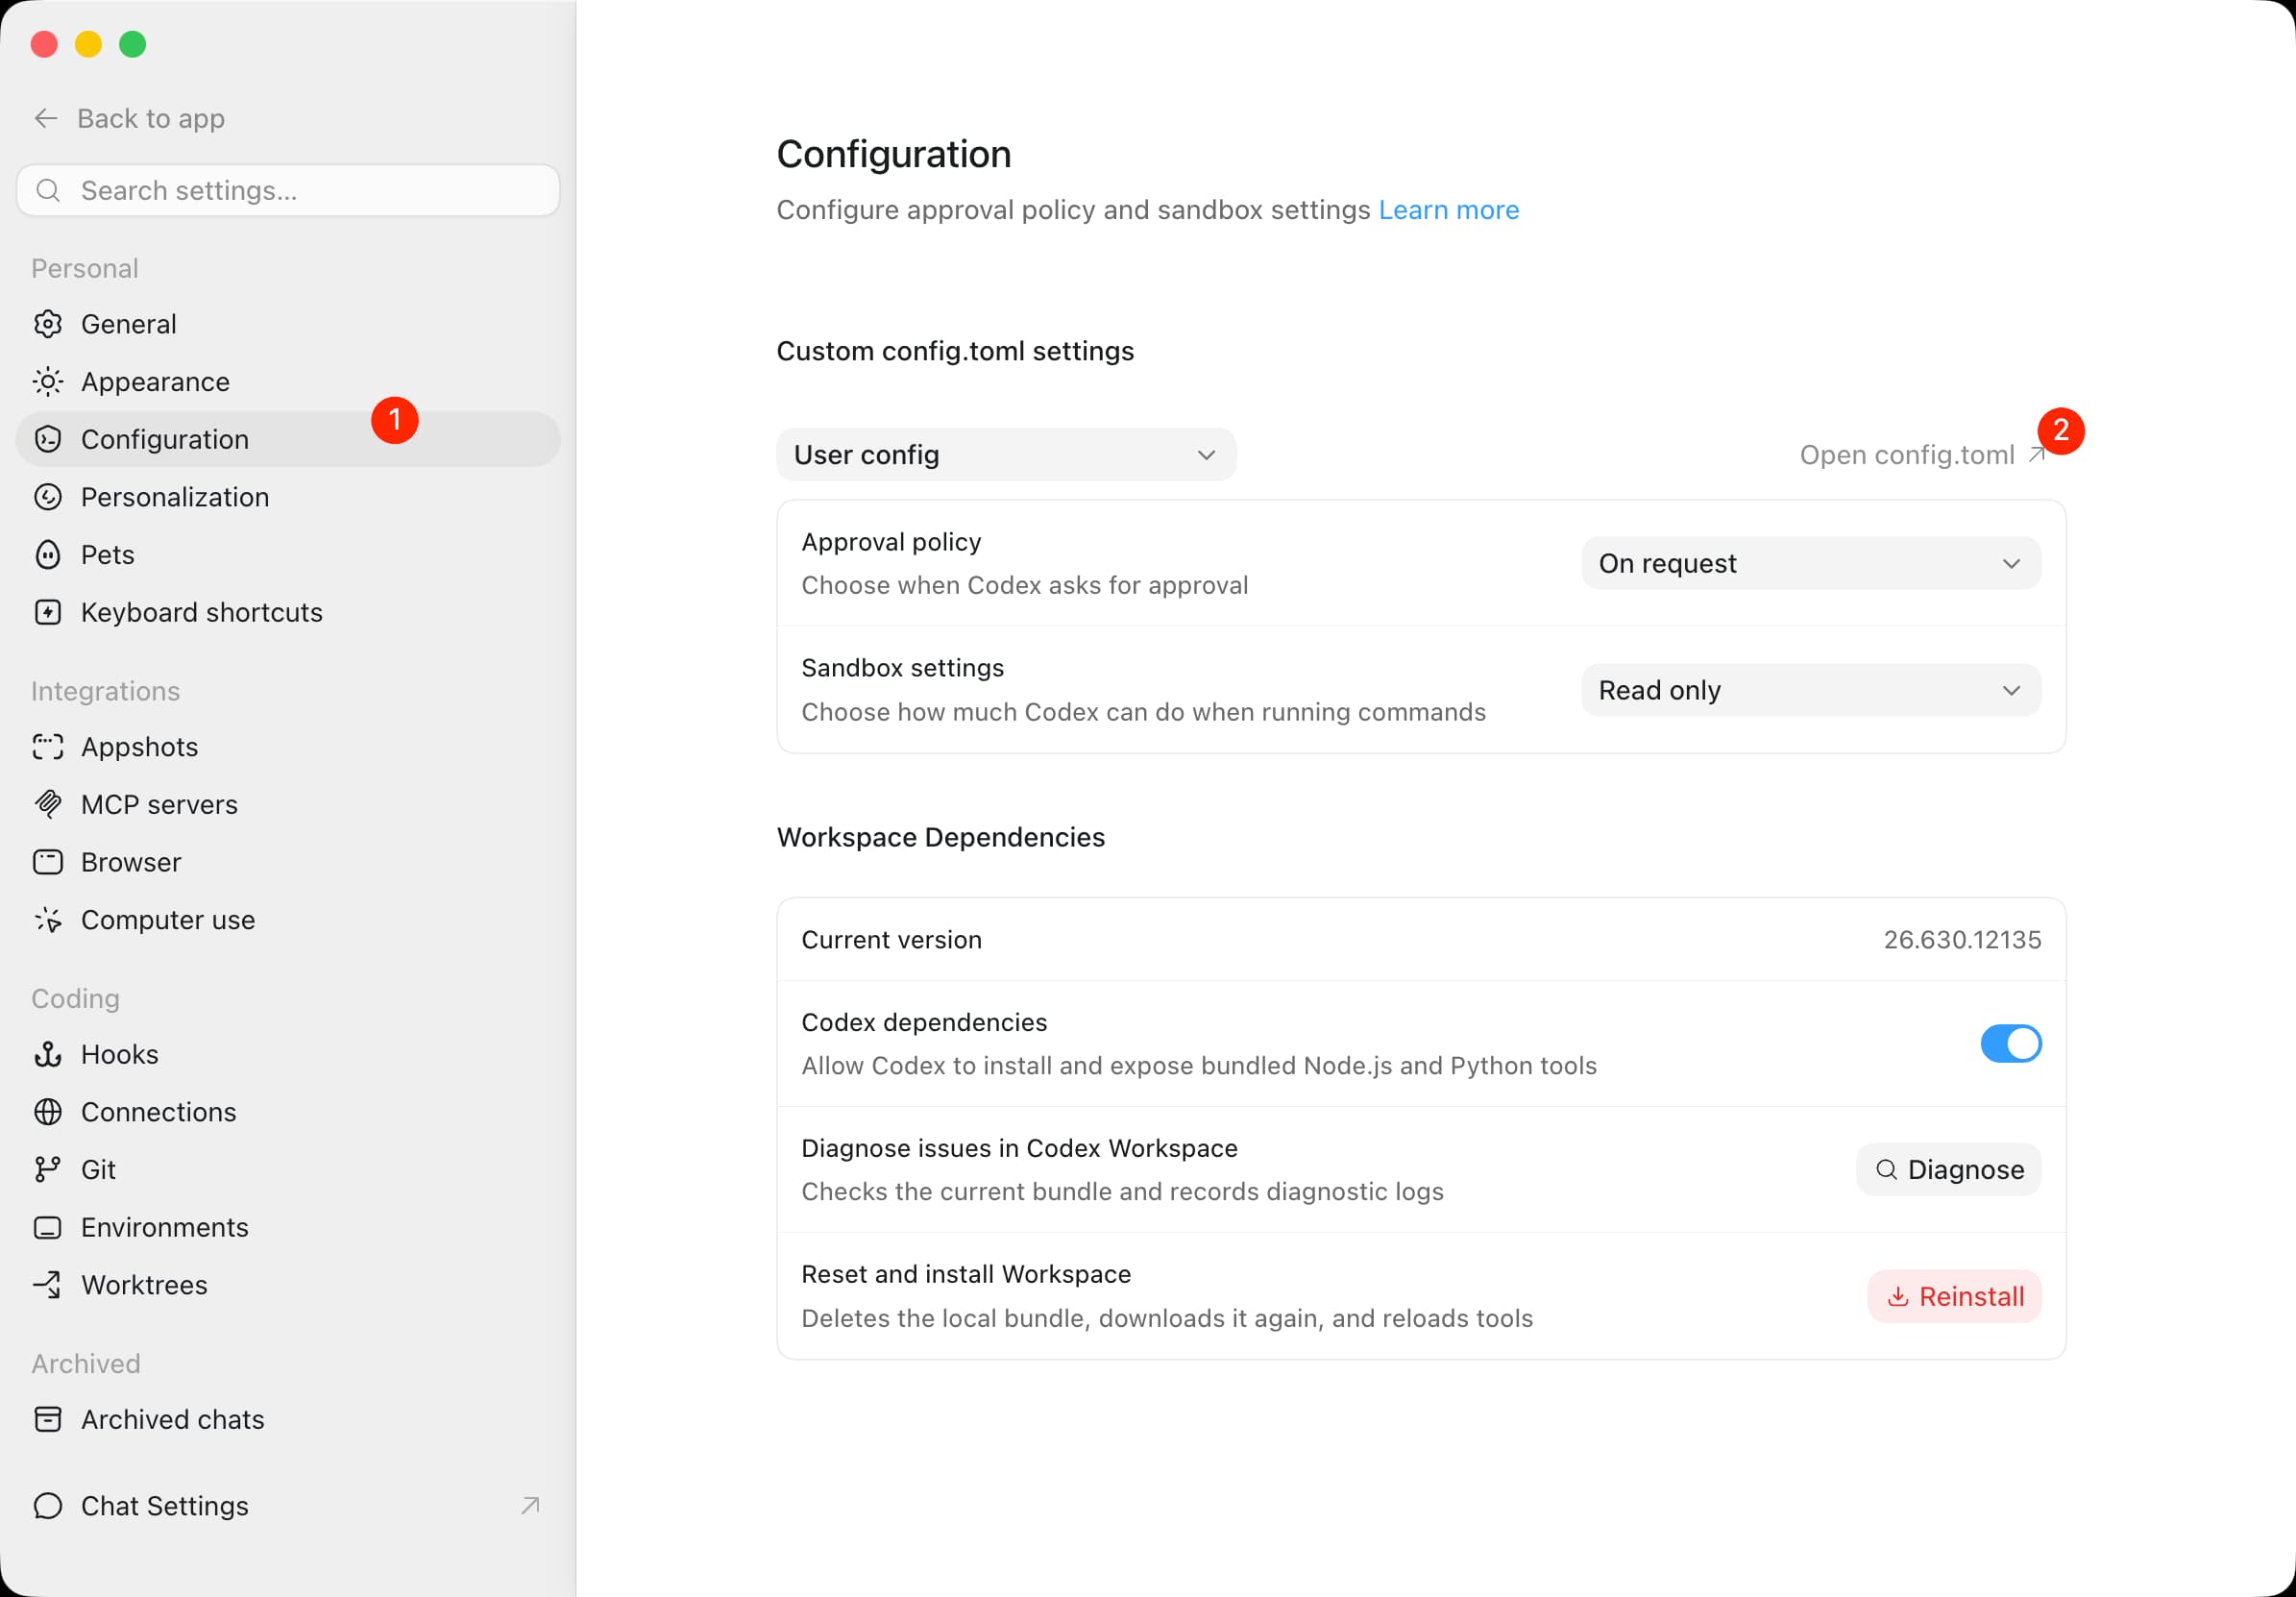Open the Connections page
Screen dimensions: 2296x1597
(x=288, y=1112)
